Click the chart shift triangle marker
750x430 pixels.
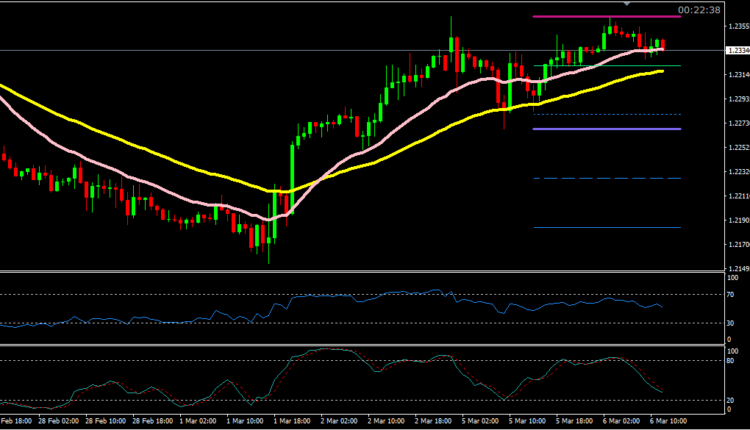click(x=627, y=4)
